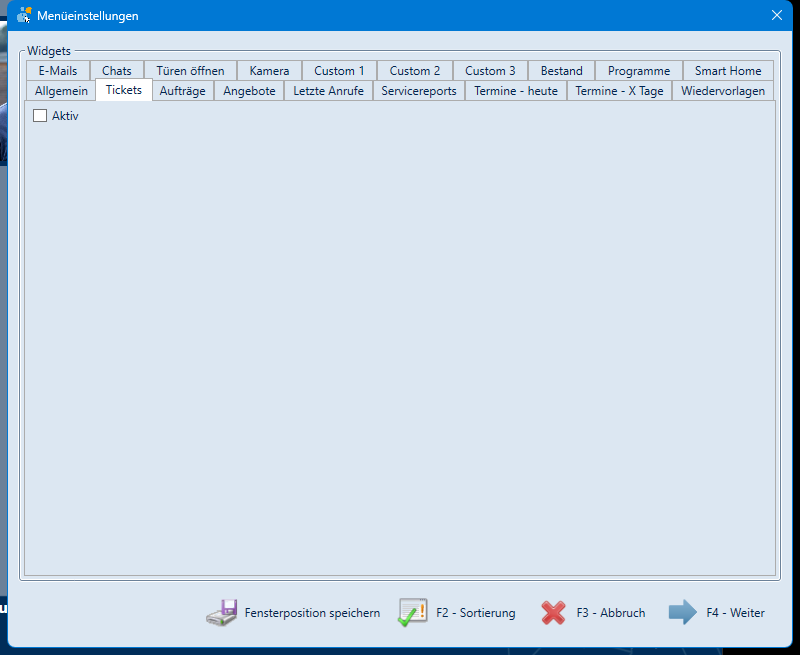Viewport: 800px width, 655px height.
Task: Switch to the Custom 2 tab
Action: [x=415, y=70]
